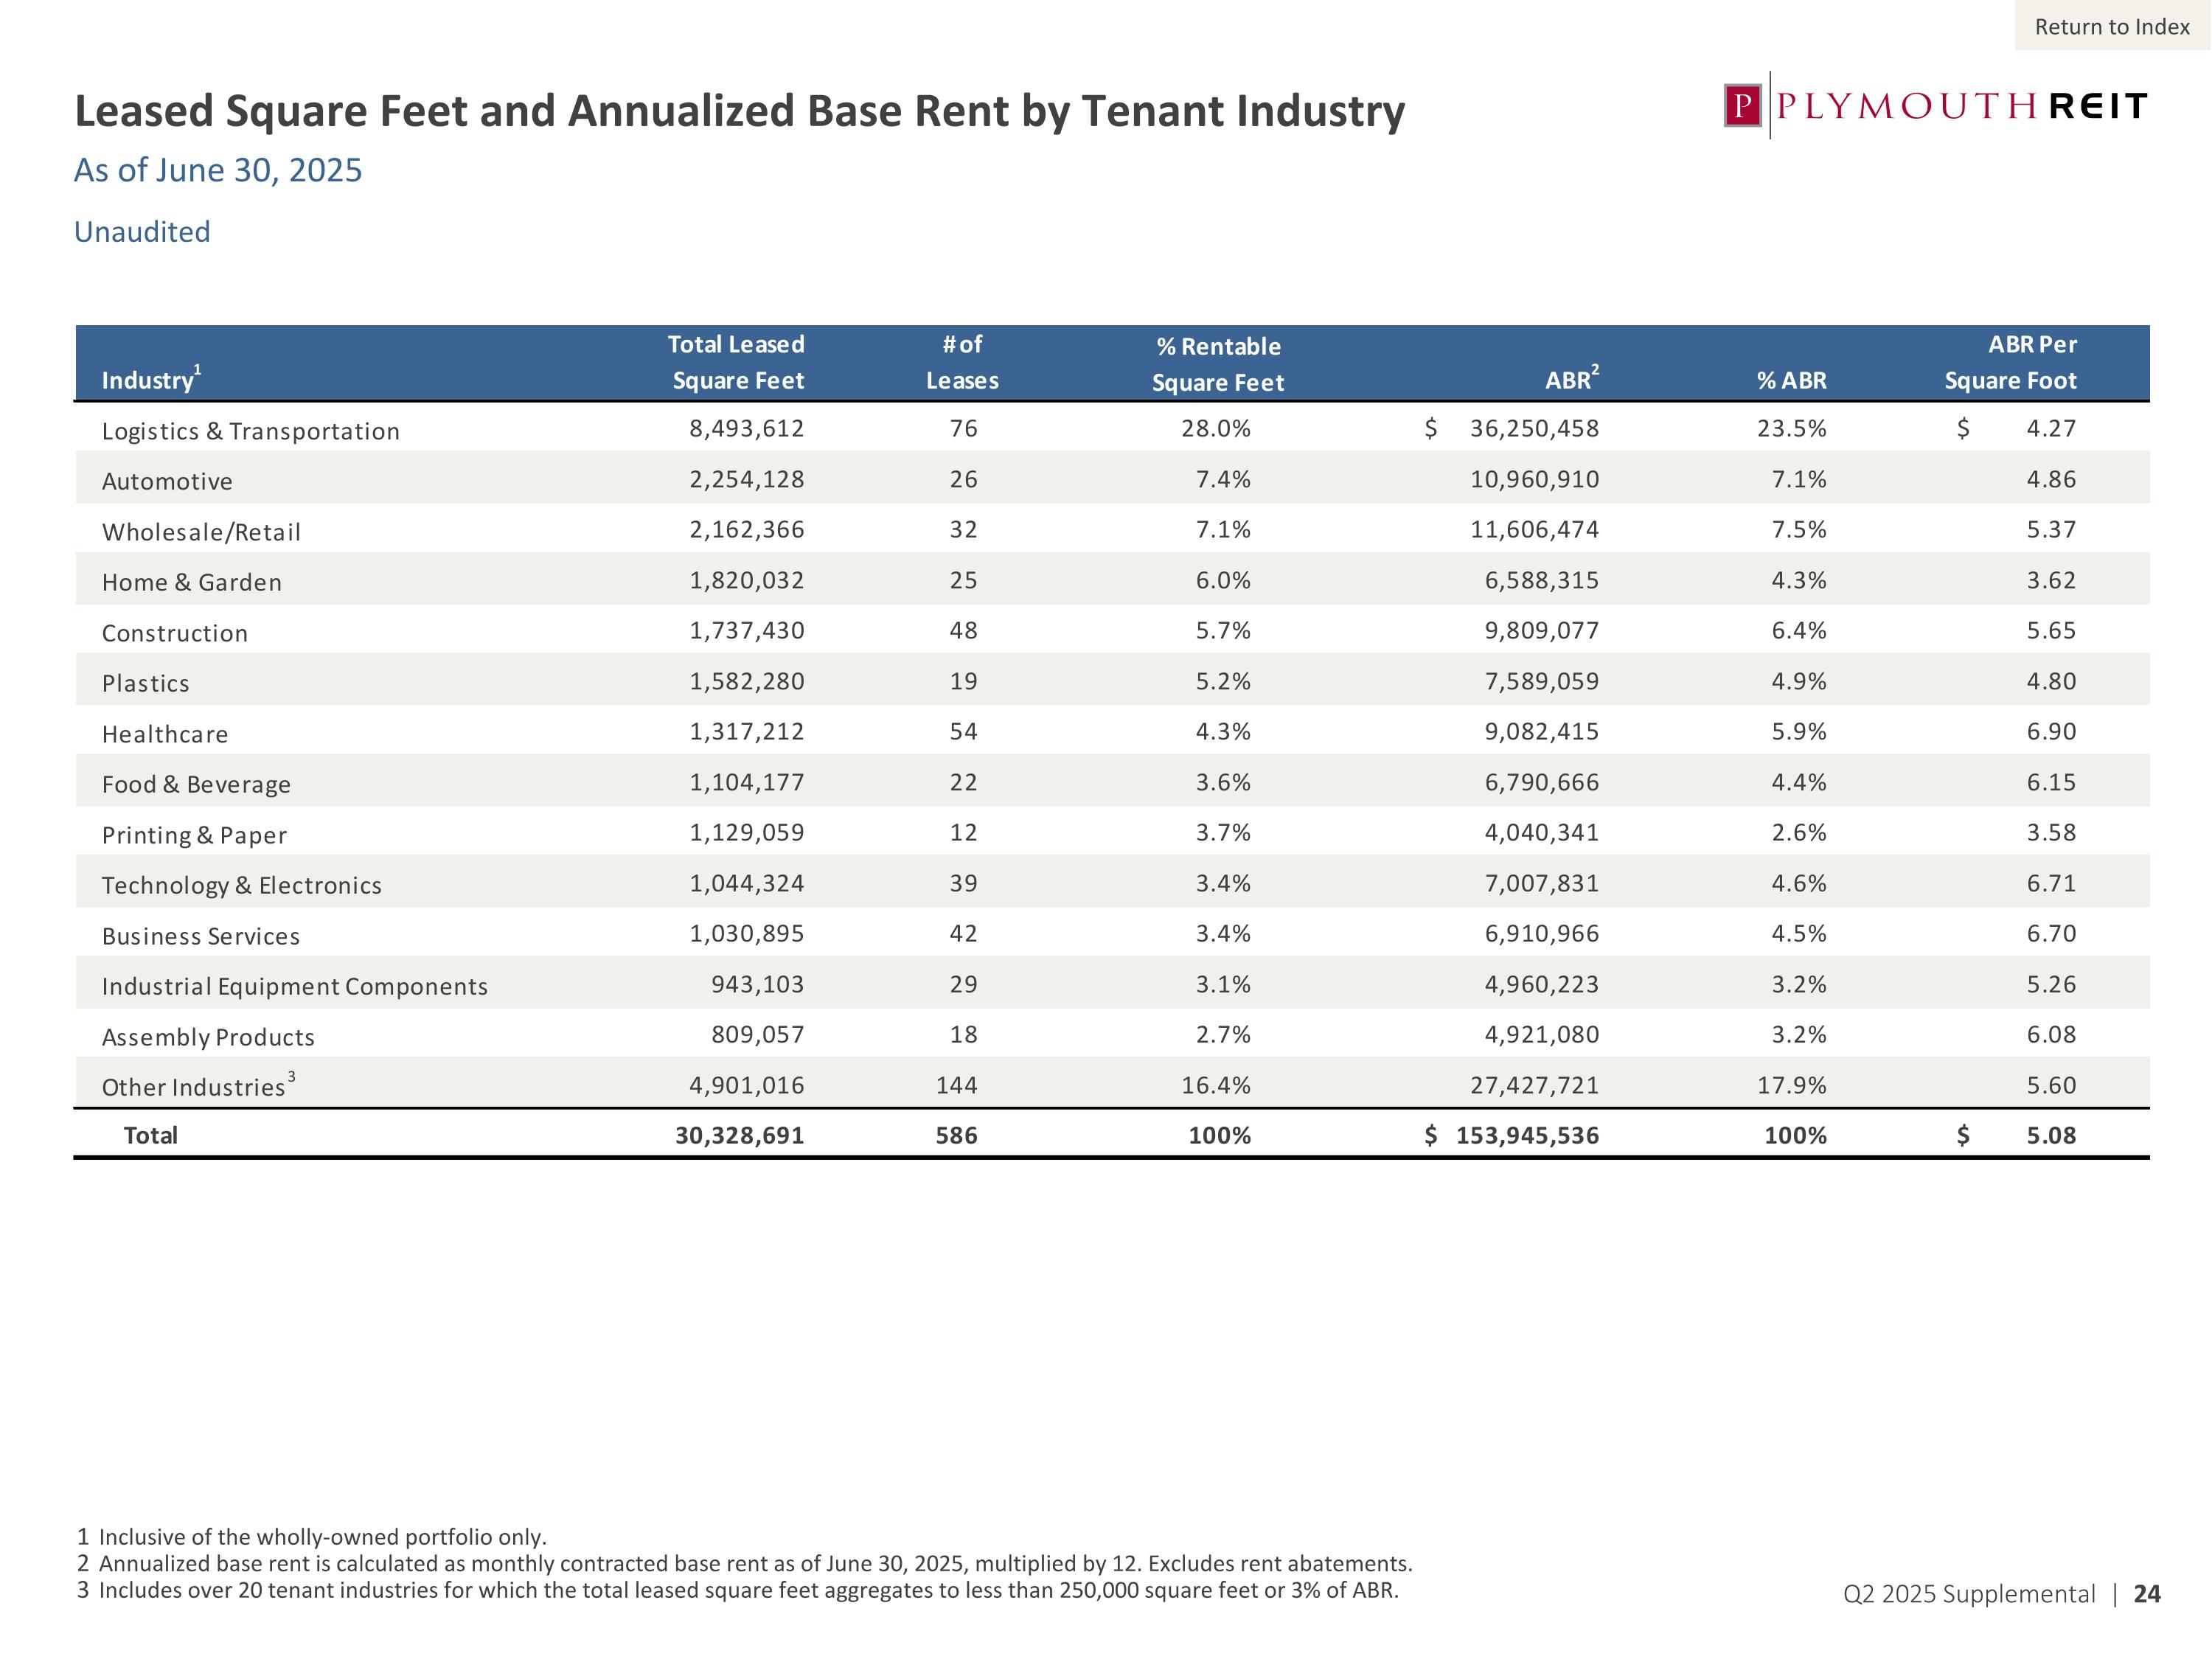Click the Wholesale/Retail row label
Screen dimensions: 2212x1659
(201, 532)
